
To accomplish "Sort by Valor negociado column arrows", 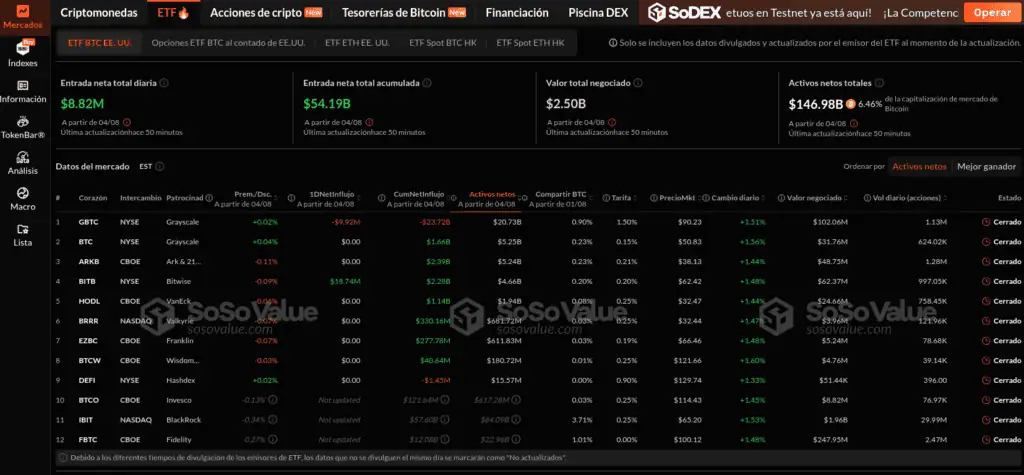I will (x=846, y=198).
